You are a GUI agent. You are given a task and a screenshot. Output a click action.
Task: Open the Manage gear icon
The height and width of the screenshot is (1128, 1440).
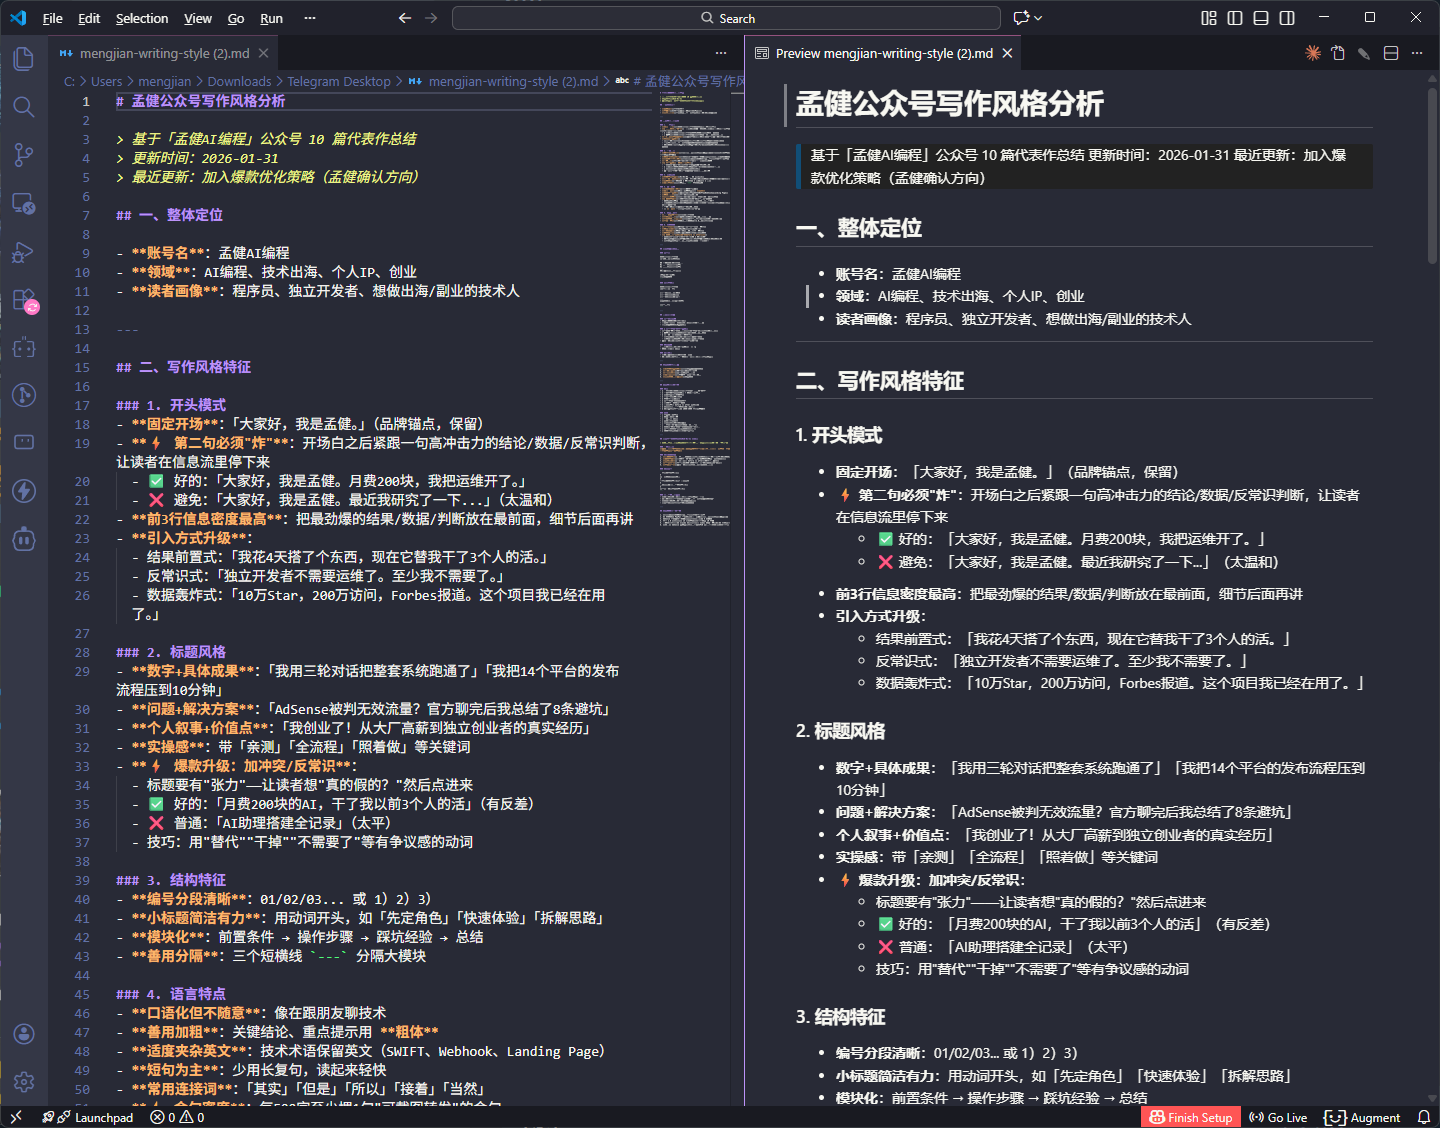24,1082
